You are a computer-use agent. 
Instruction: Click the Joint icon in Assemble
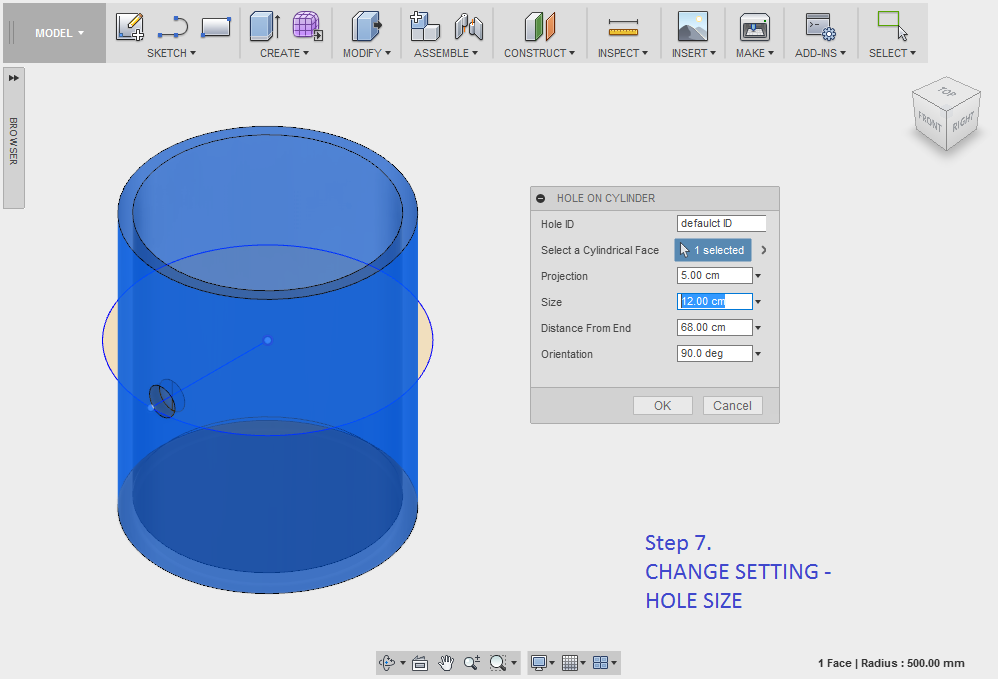point(468,27)
